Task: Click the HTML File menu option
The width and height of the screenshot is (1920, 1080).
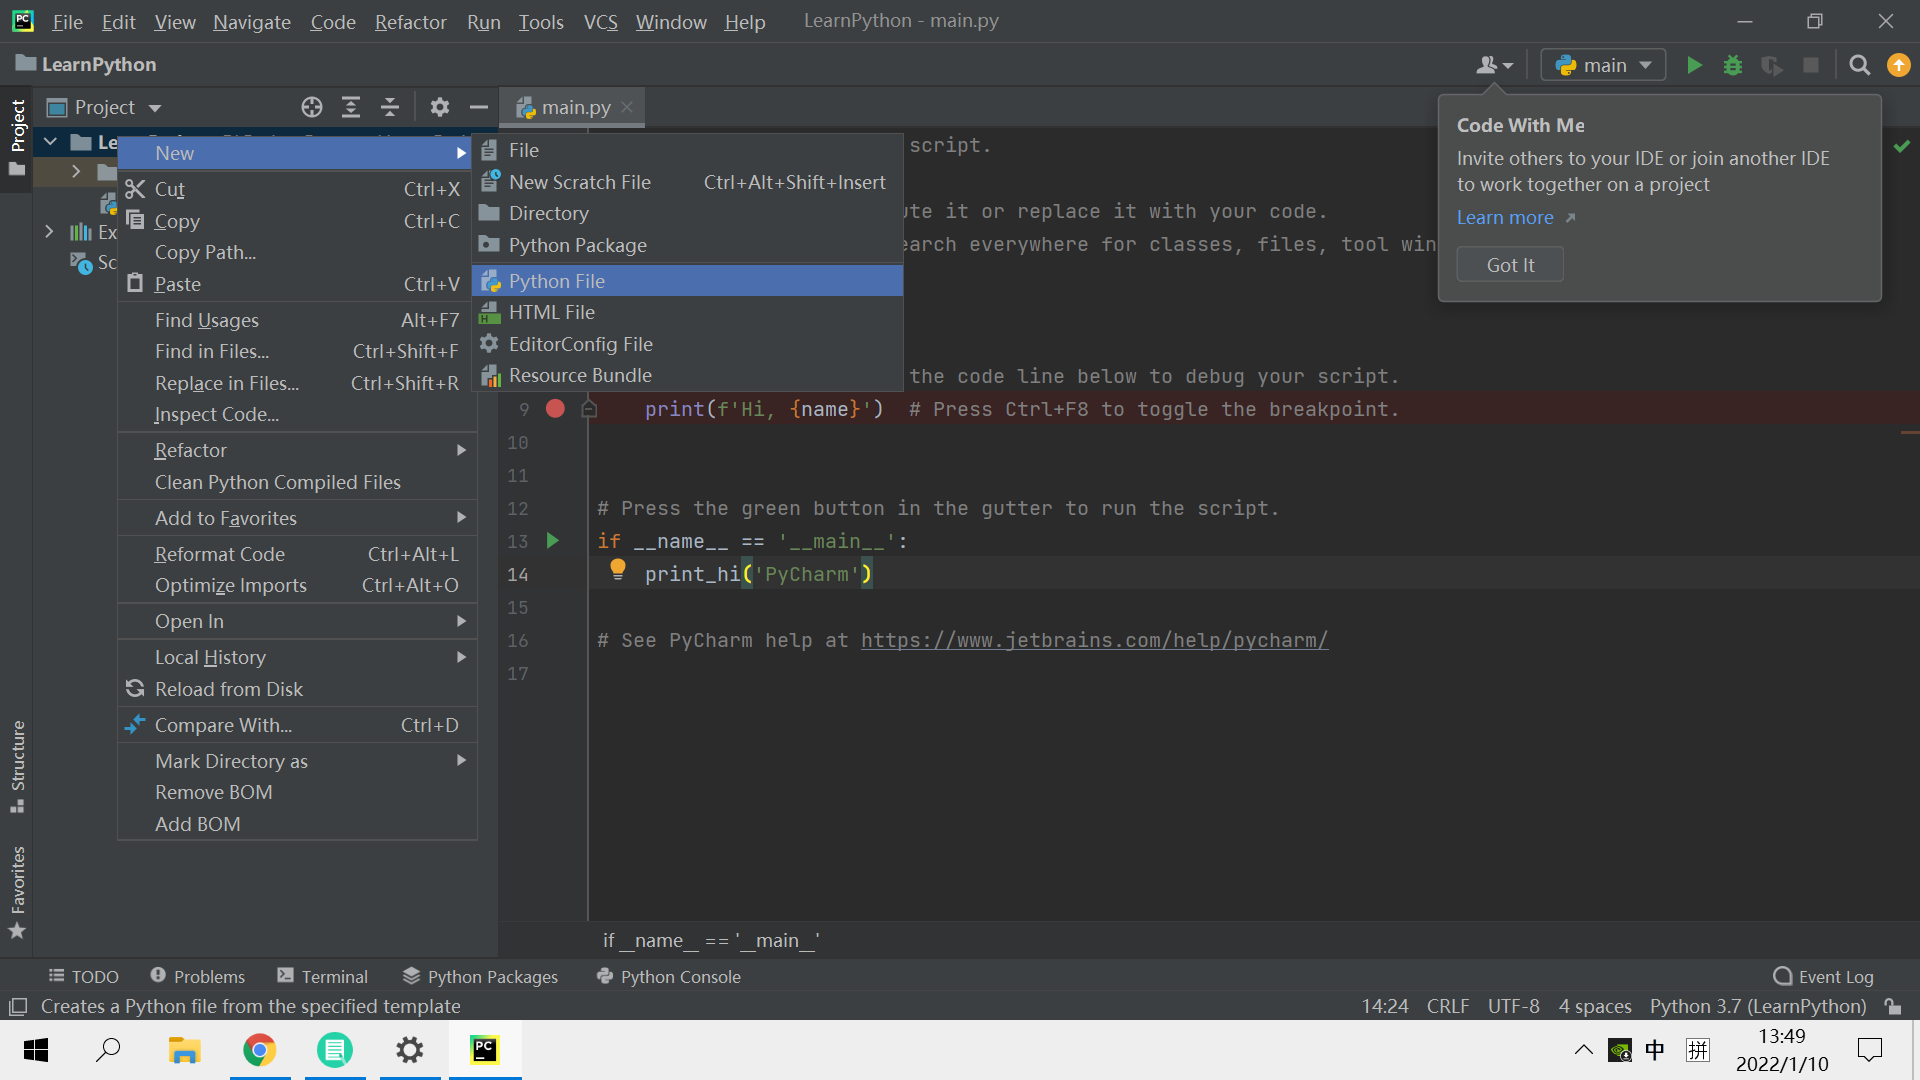Action: click(551, 313)
